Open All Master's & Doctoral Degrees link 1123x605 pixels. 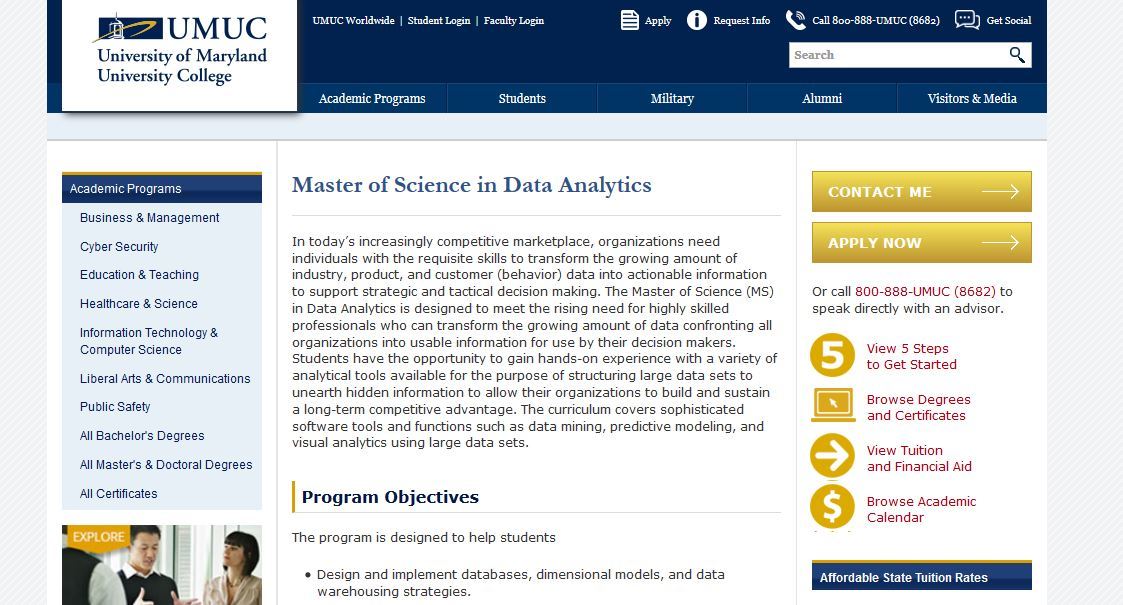coord(164,464)
